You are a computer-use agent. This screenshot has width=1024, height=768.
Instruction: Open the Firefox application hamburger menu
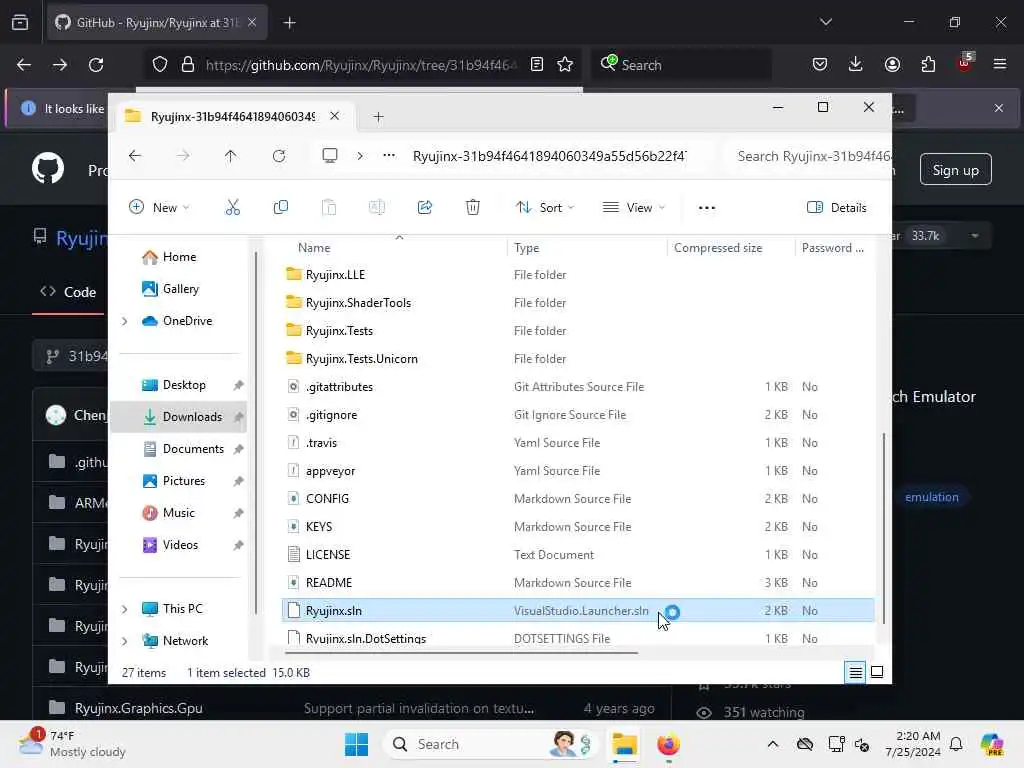coord(1000,64)
